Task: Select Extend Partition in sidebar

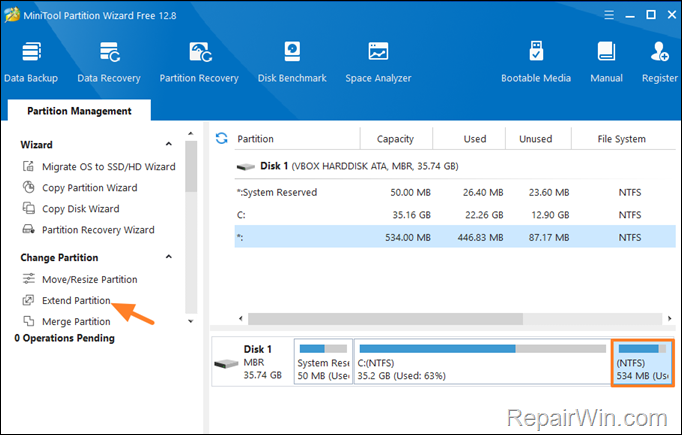Action: click(x=76, y=301)
